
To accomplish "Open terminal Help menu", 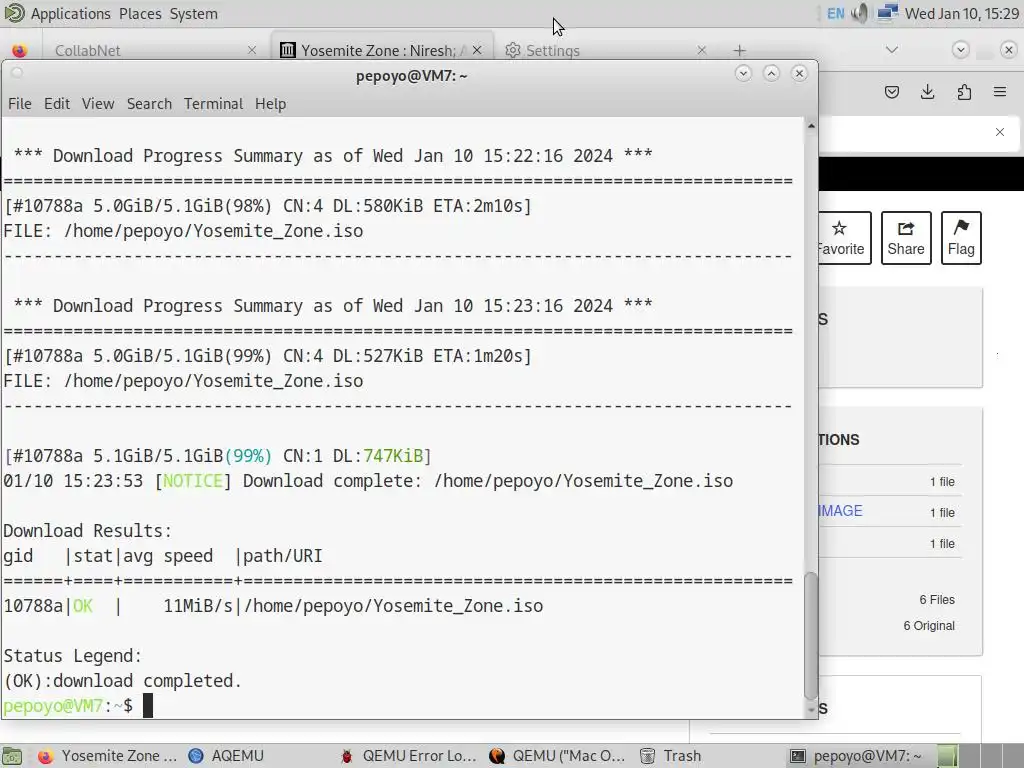I will [270, 104].
